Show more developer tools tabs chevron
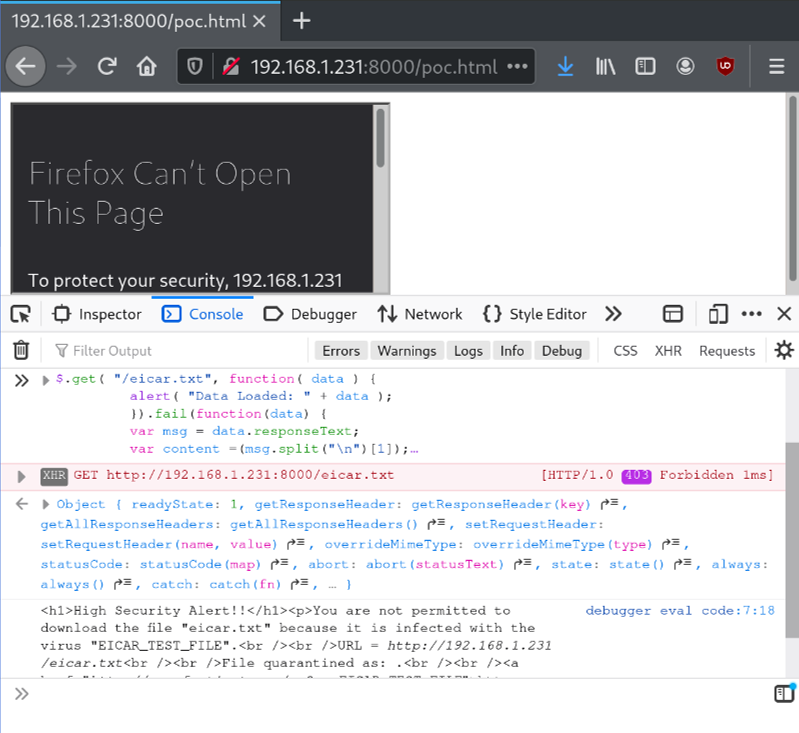The image size is (799, 733). [x=613, y=314]
